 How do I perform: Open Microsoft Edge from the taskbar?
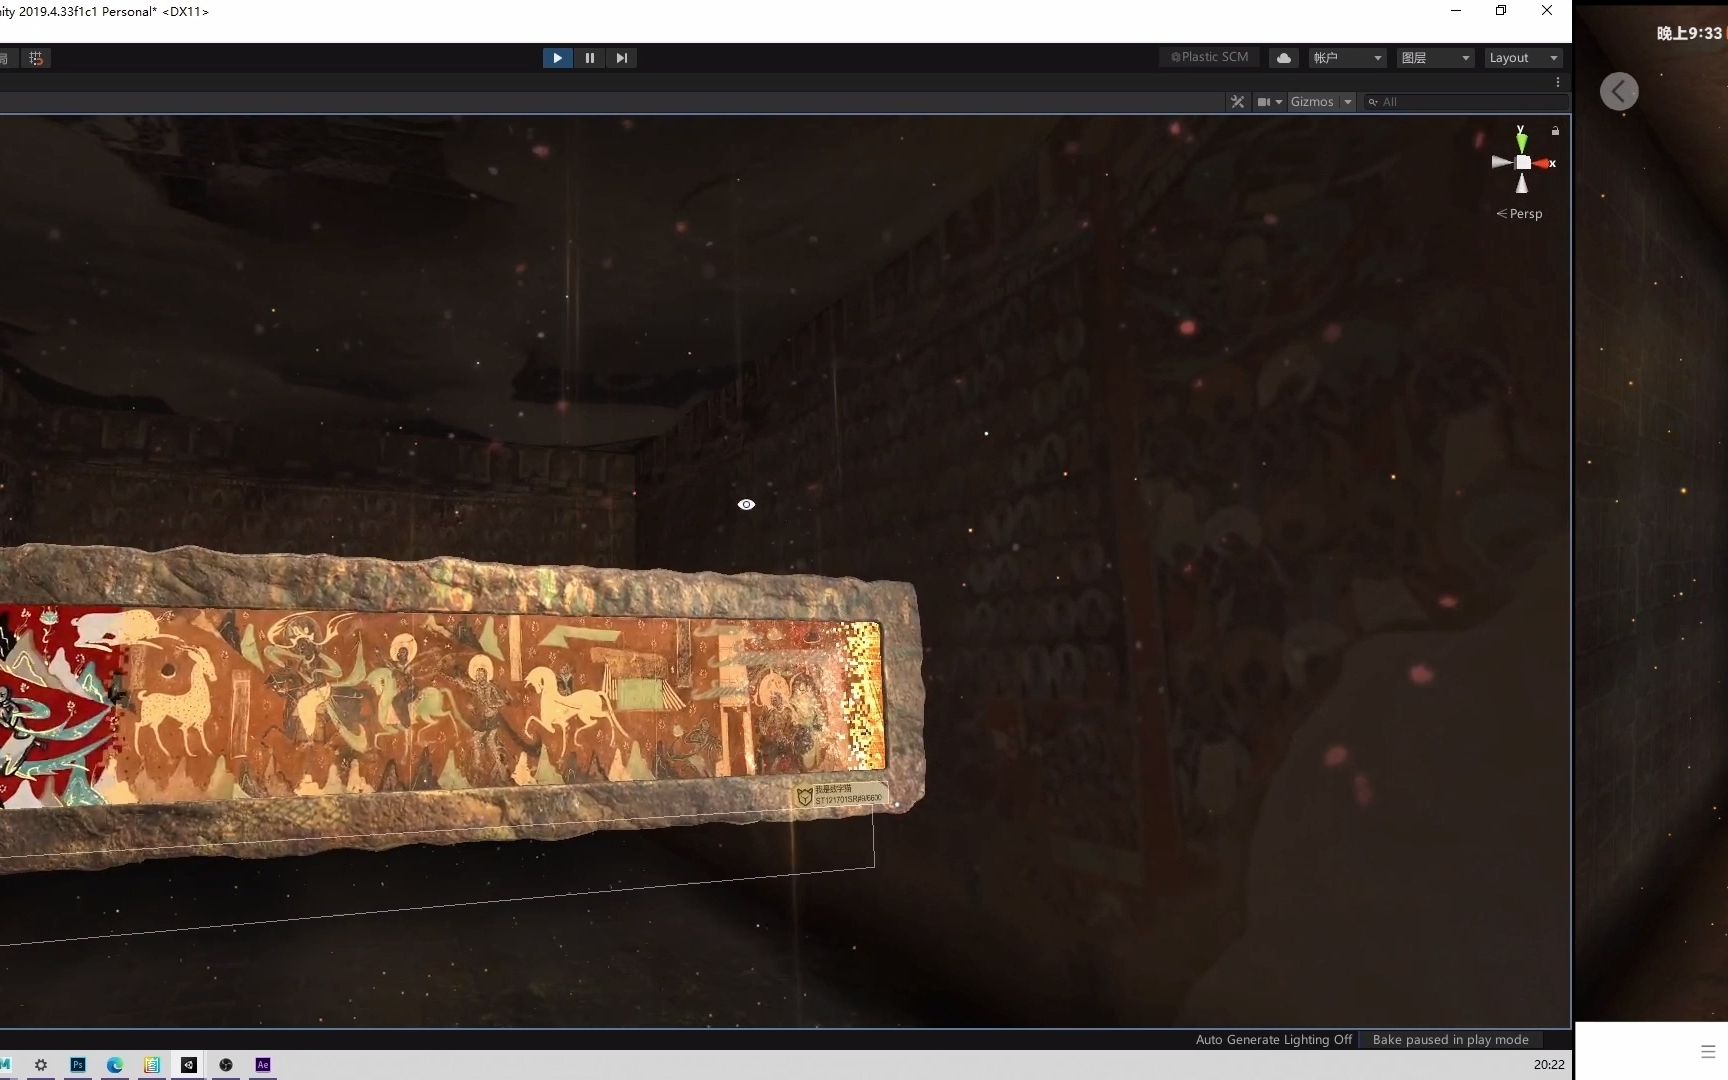(115, 1065)
